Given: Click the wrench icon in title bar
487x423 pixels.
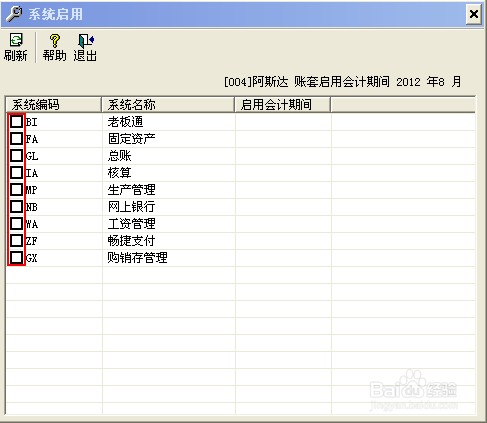Looking at the screenshot, I should click(x=14, y=14).
